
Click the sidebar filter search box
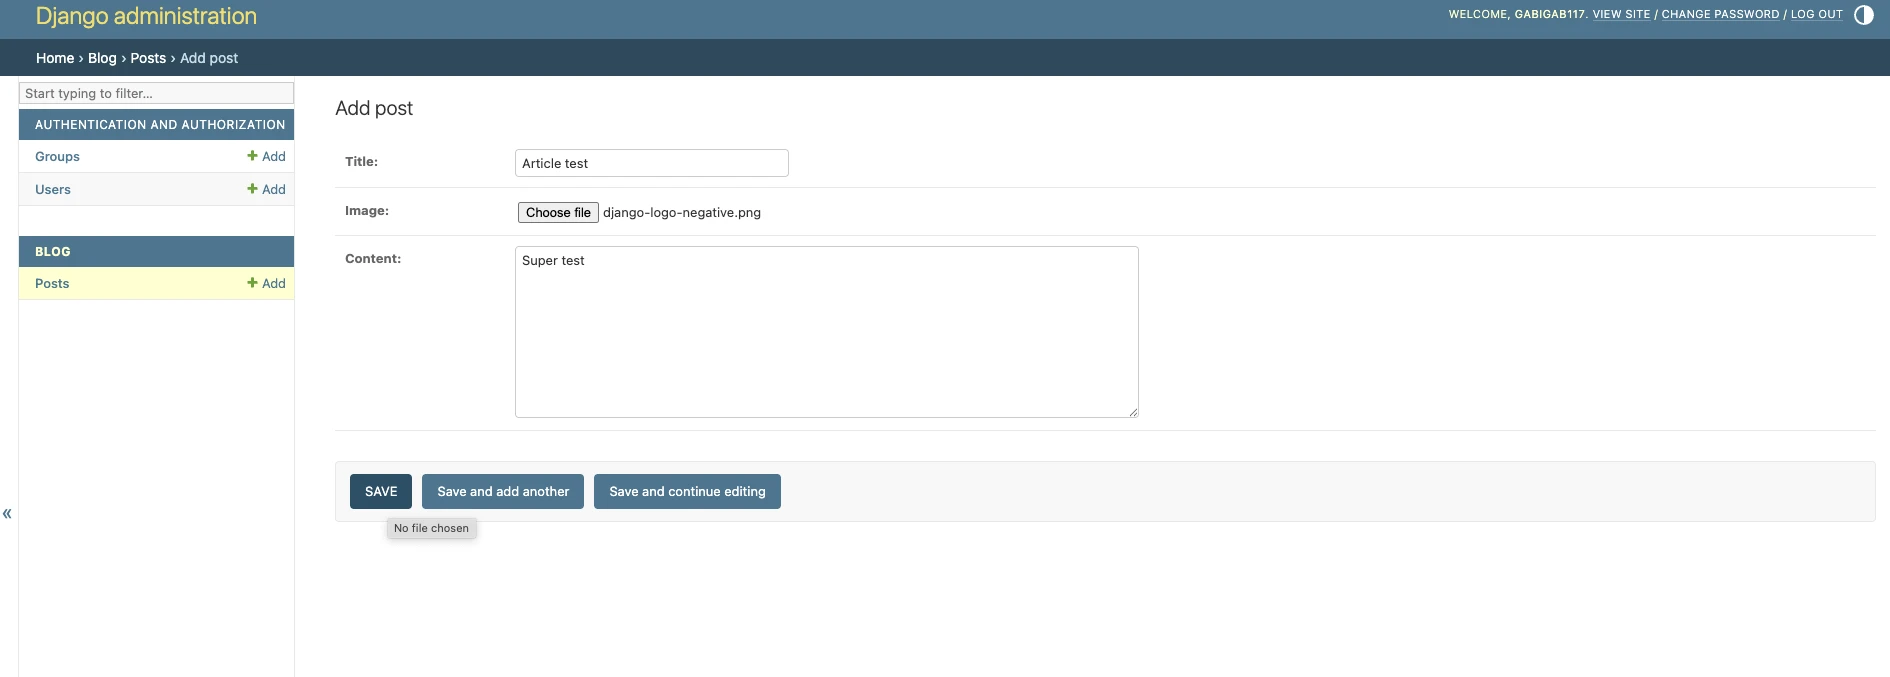(156, 94)
